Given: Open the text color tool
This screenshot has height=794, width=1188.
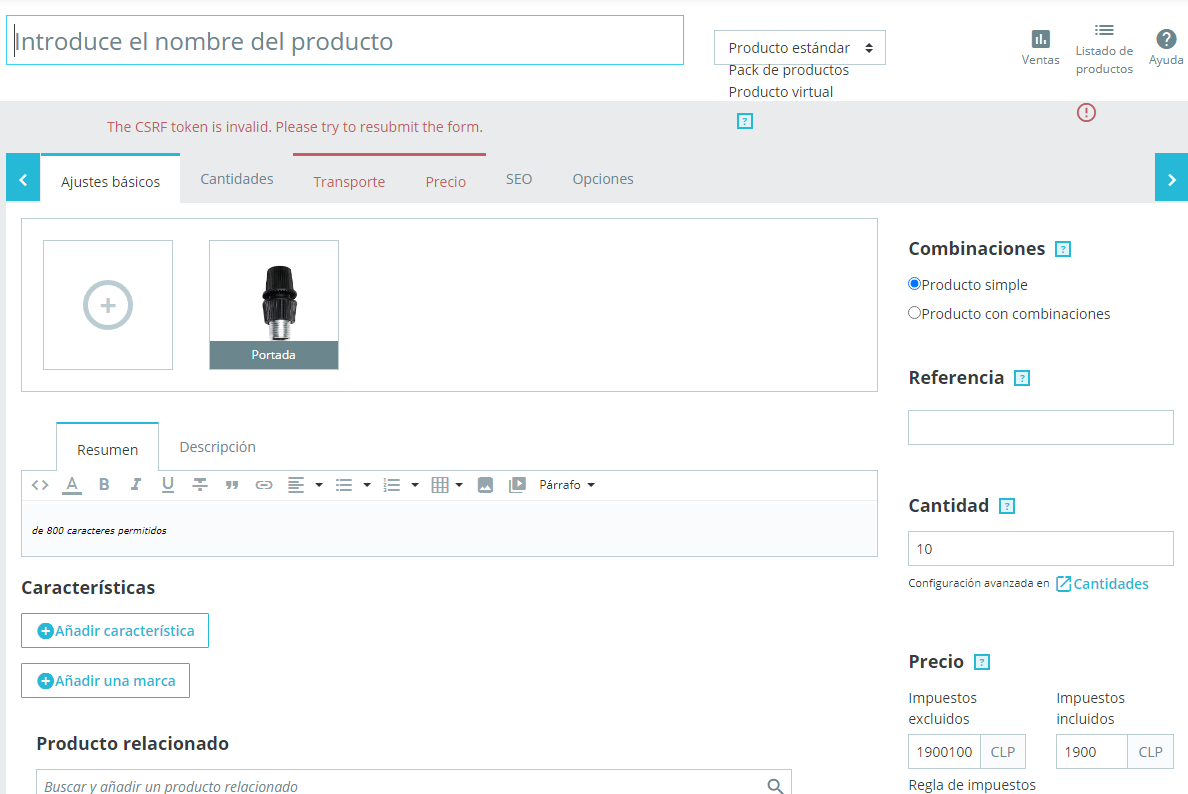Looking at the screenshot, I should pos(72,485).
